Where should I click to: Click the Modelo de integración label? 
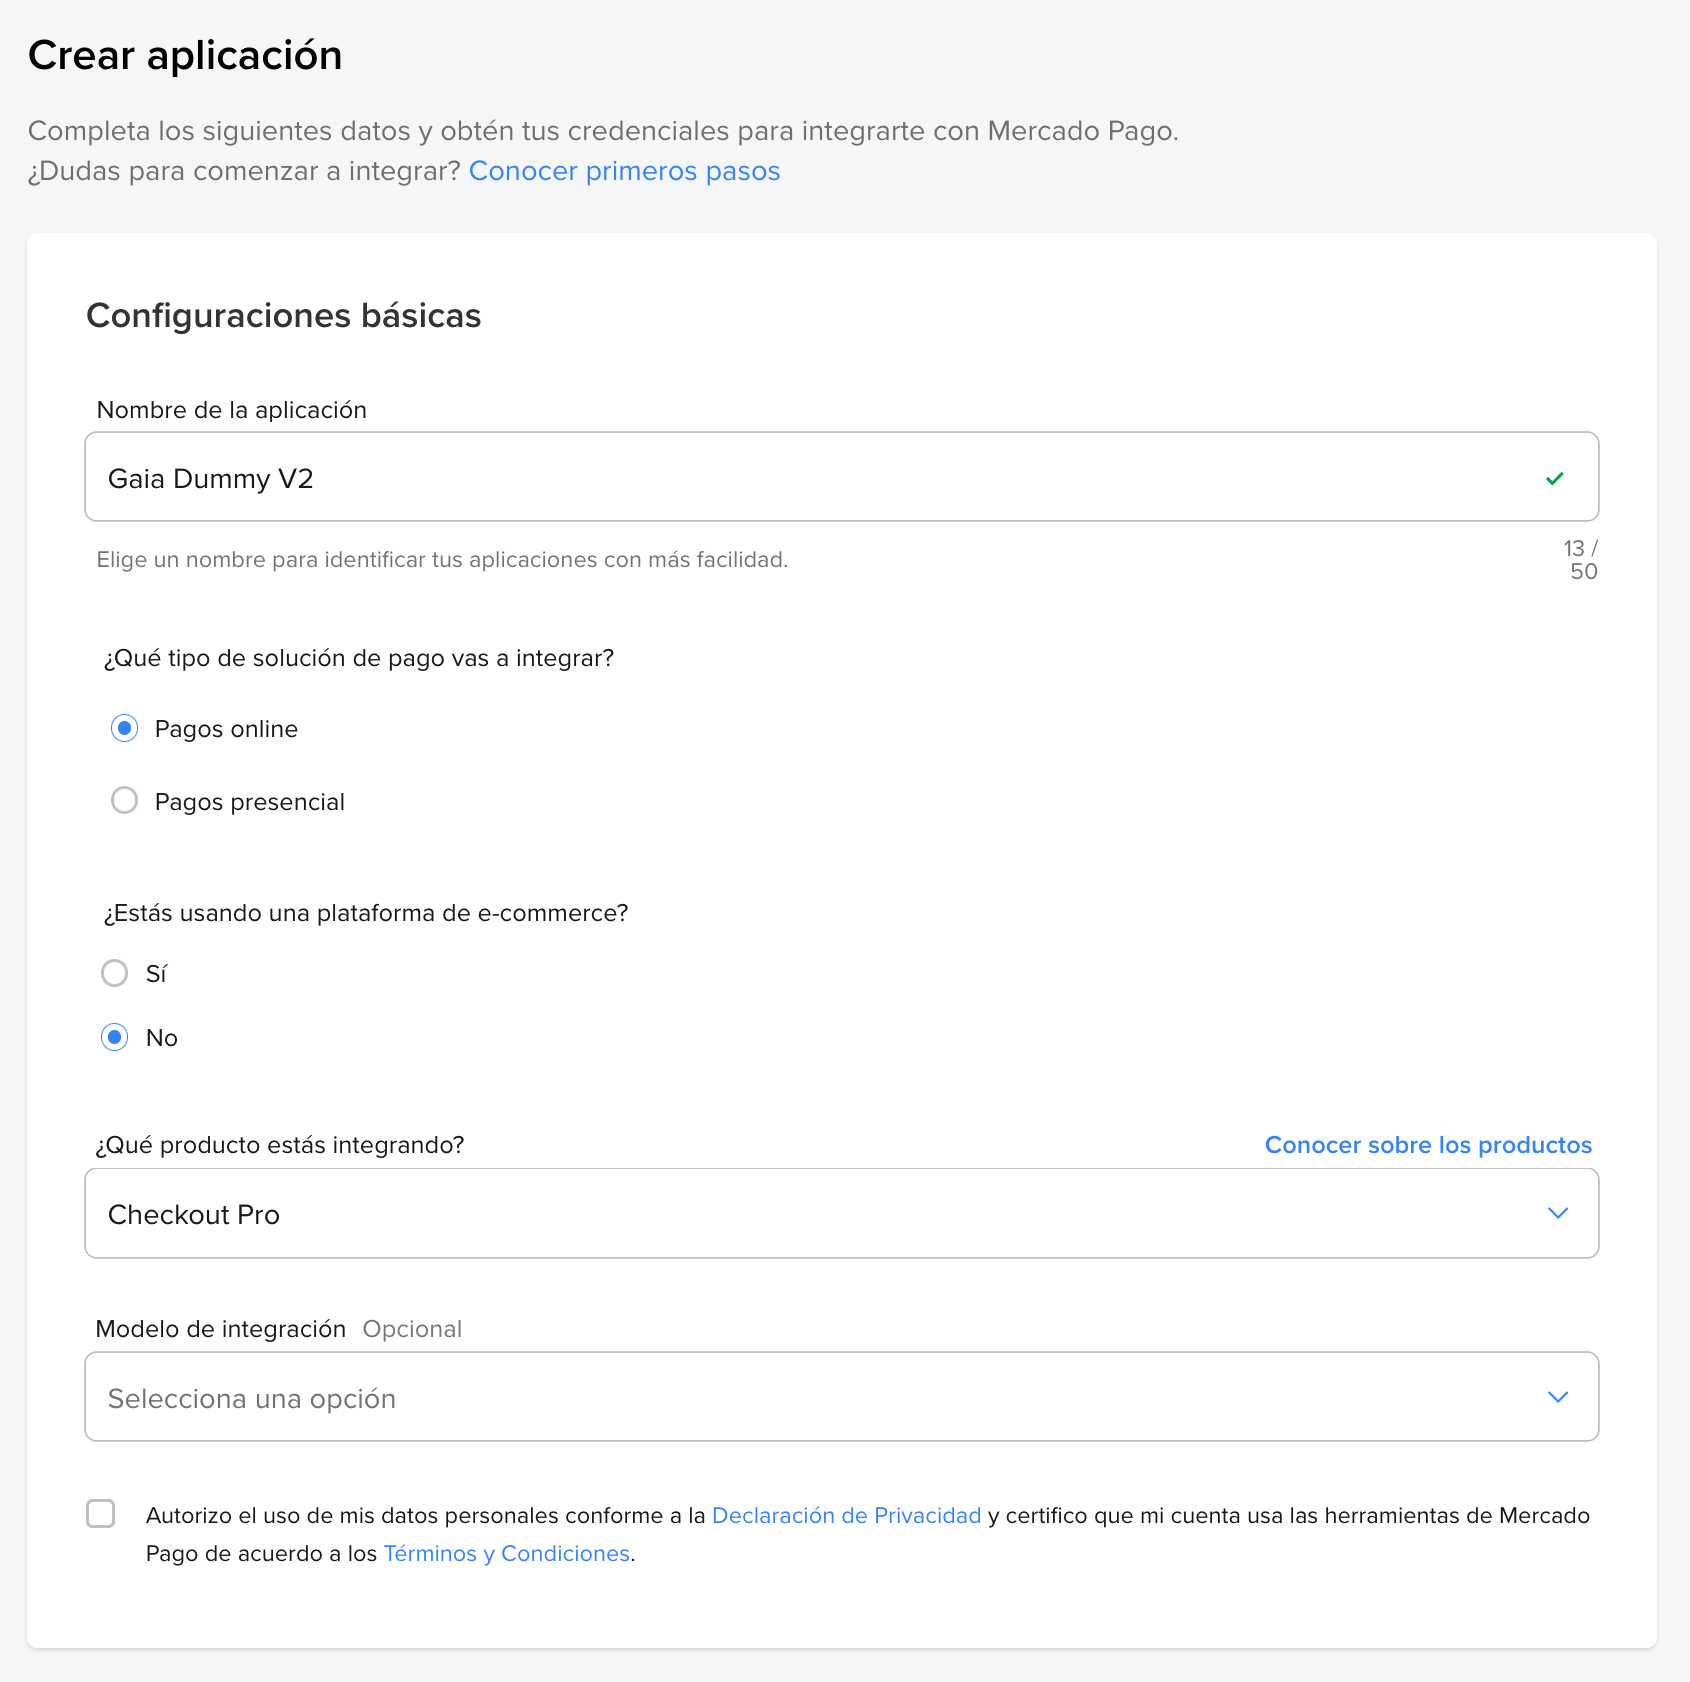click(x=220, y=1329)
